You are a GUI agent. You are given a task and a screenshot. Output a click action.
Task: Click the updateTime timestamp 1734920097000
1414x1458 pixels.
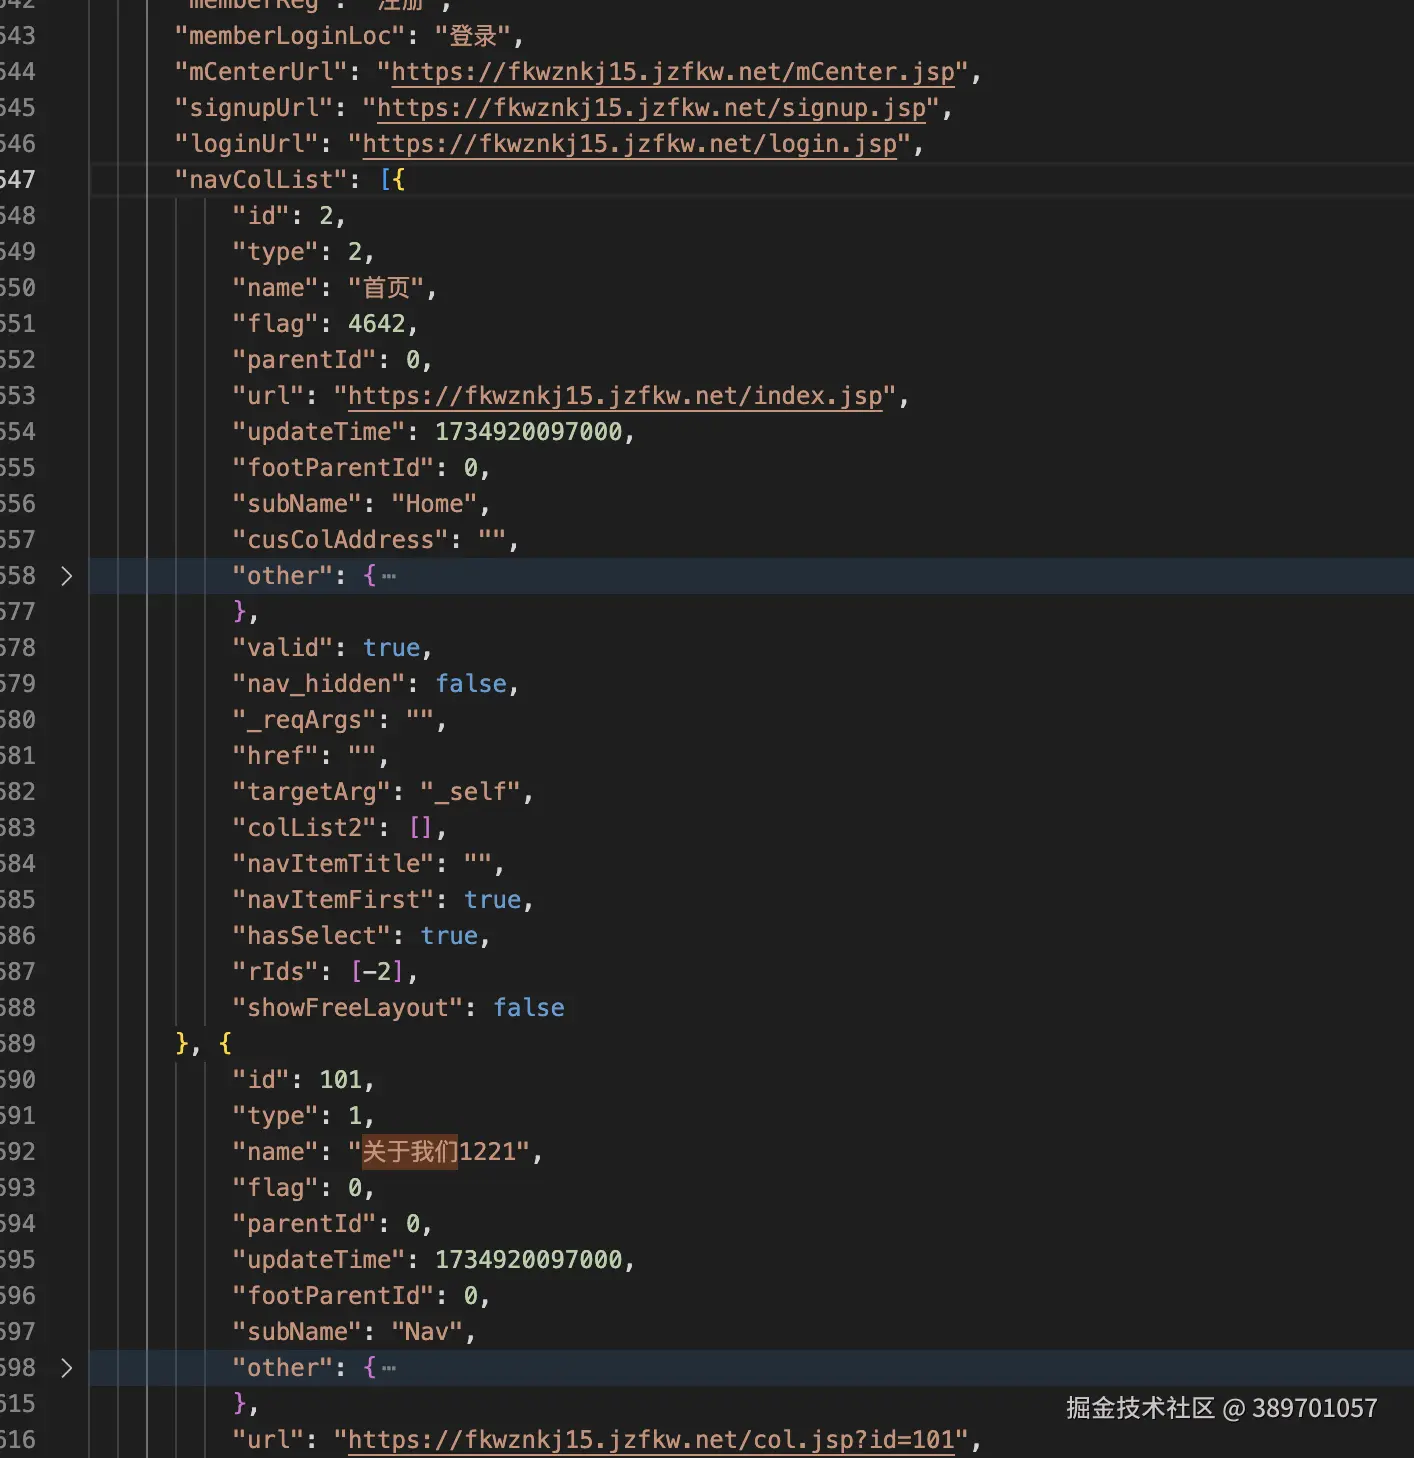[532, 431]
